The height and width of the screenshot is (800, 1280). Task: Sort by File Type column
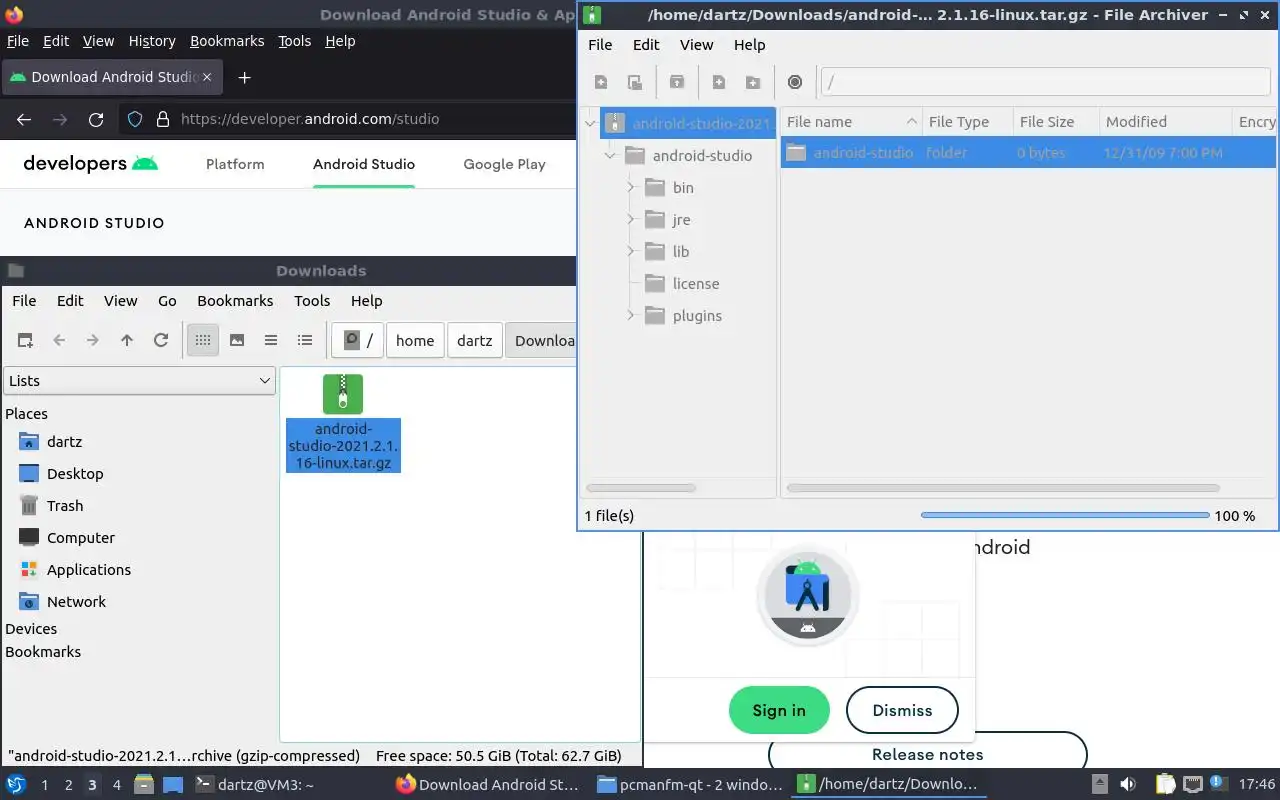[967, 122]
